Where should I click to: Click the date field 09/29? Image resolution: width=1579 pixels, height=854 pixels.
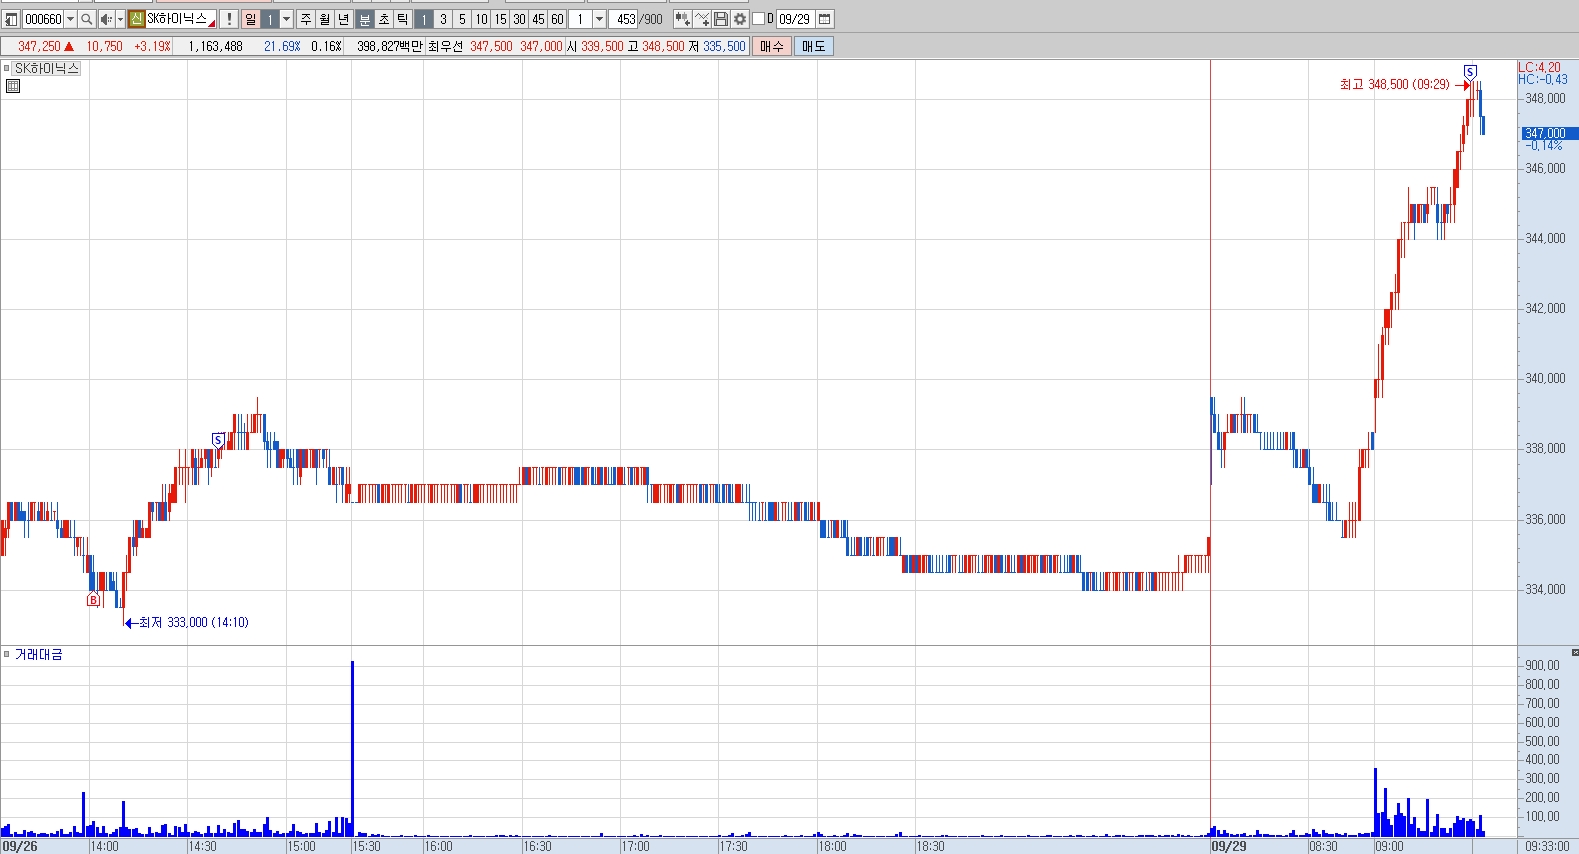(x=795, y=19)
